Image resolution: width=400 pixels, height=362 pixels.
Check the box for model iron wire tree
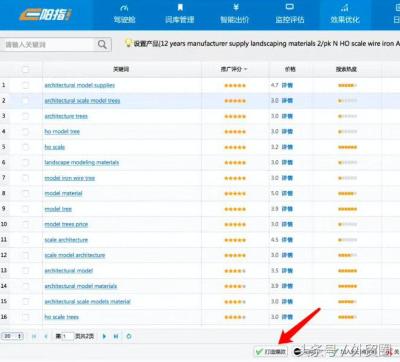click(x=25, y=178)
